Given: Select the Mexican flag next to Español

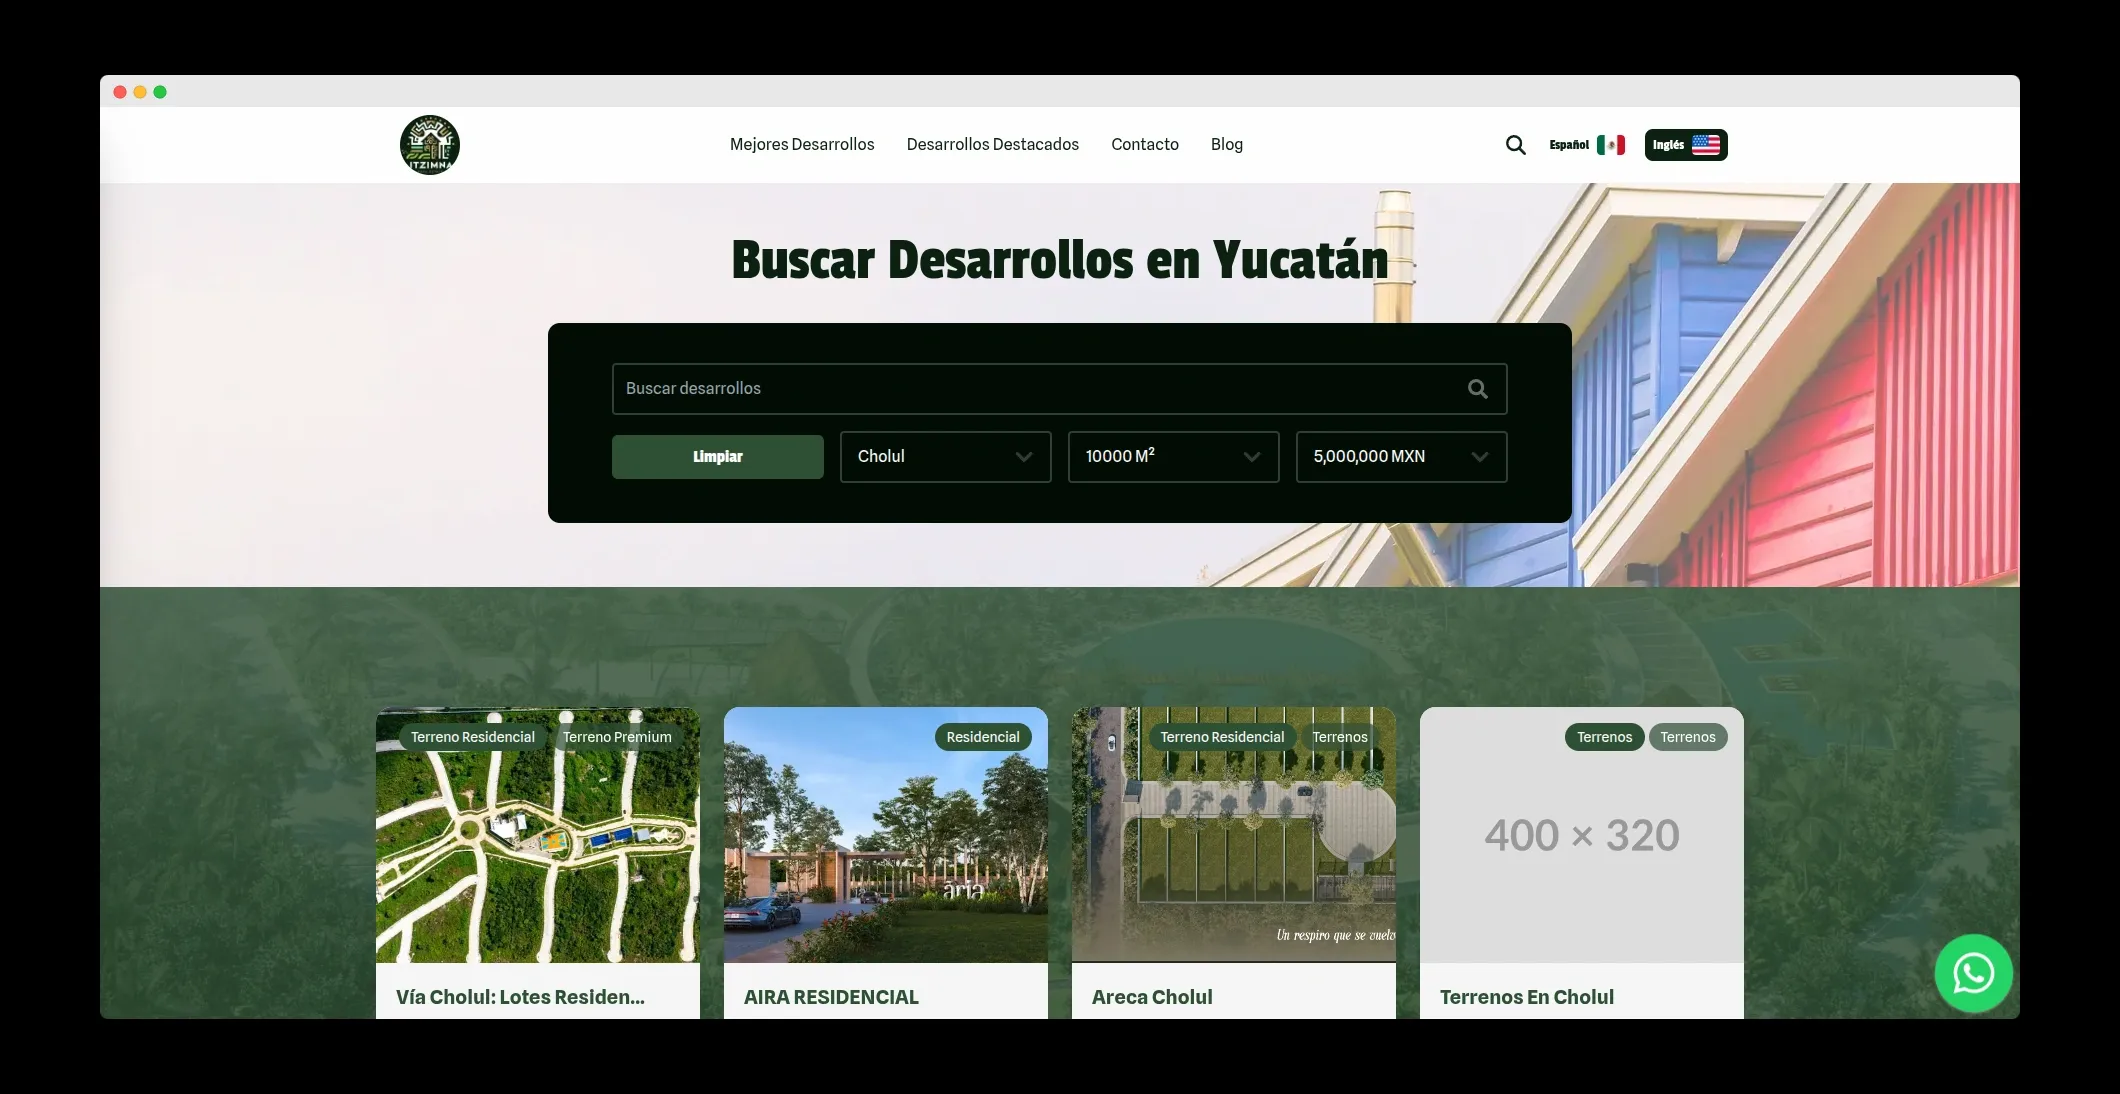Looking at the screenshot, I should tap(1609, 145).
